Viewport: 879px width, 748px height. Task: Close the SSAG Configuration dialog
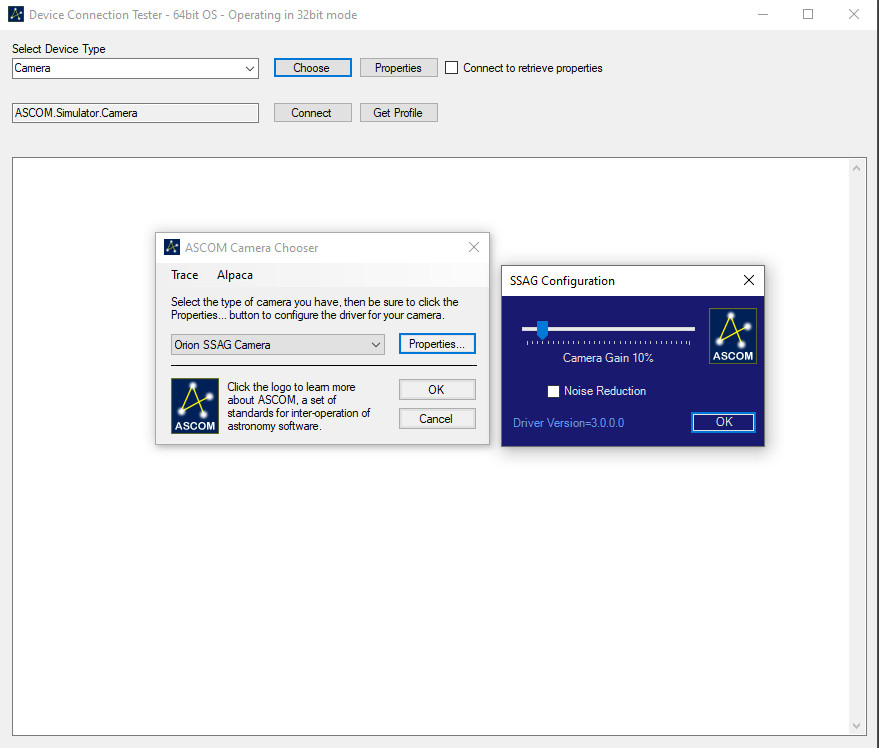pos(749,280)
